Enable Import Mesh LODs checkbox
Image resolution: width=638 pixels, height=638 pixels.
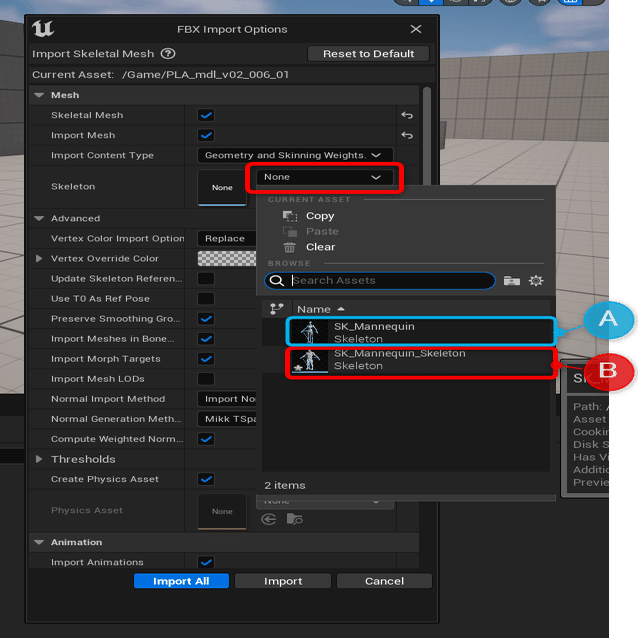[x=206, y=379]
